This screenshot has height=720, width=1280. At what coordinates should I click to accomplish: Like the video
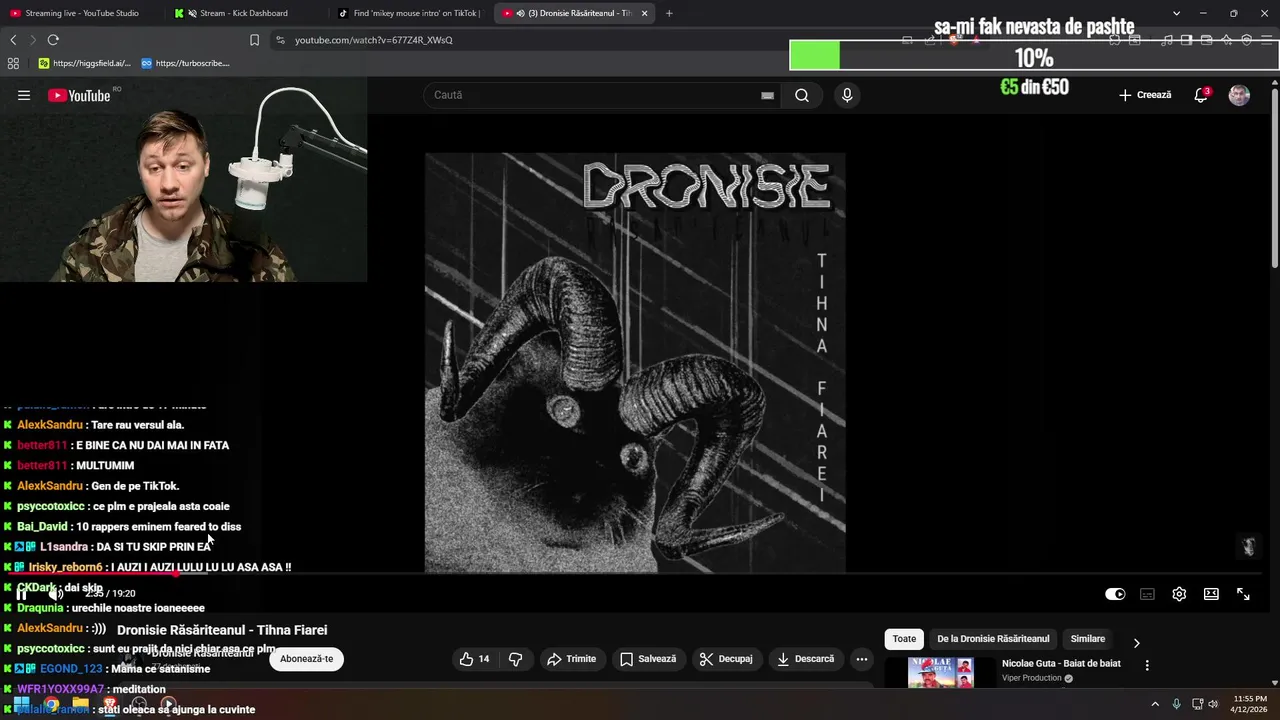pos(474,659)
